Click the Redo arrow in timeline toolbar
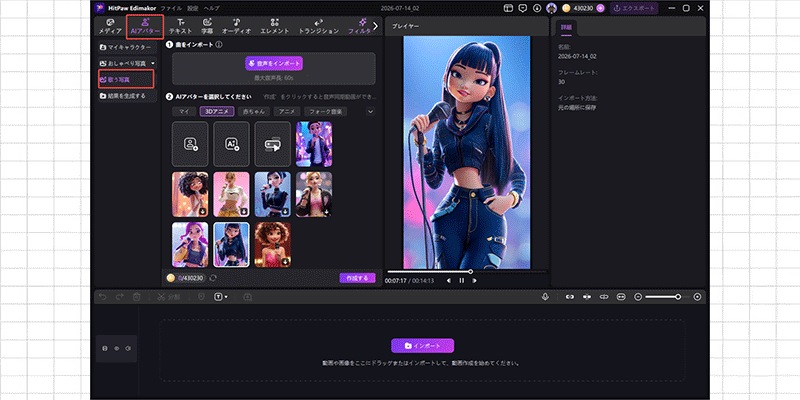The width and height of the screenshot is (800, 400). point(119,296)
